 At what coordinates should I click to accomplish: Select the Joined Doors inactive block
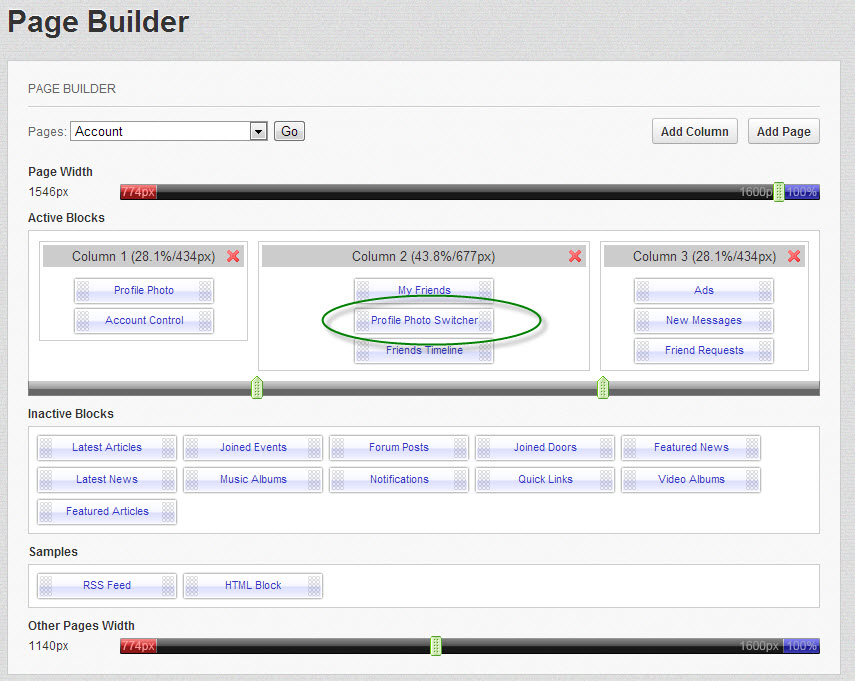tap(545, 448)
